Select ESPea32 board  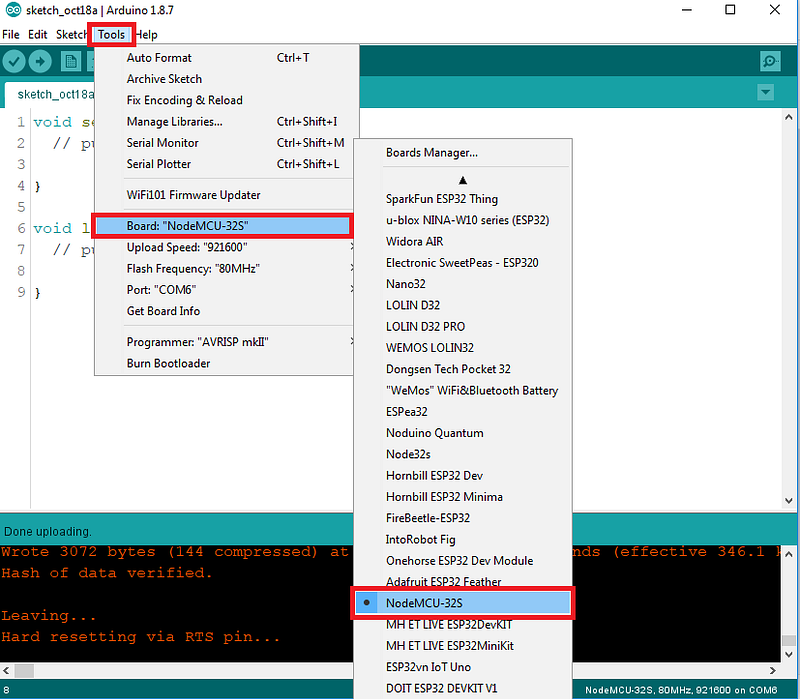pyautogui.click(x=463, y=412)
